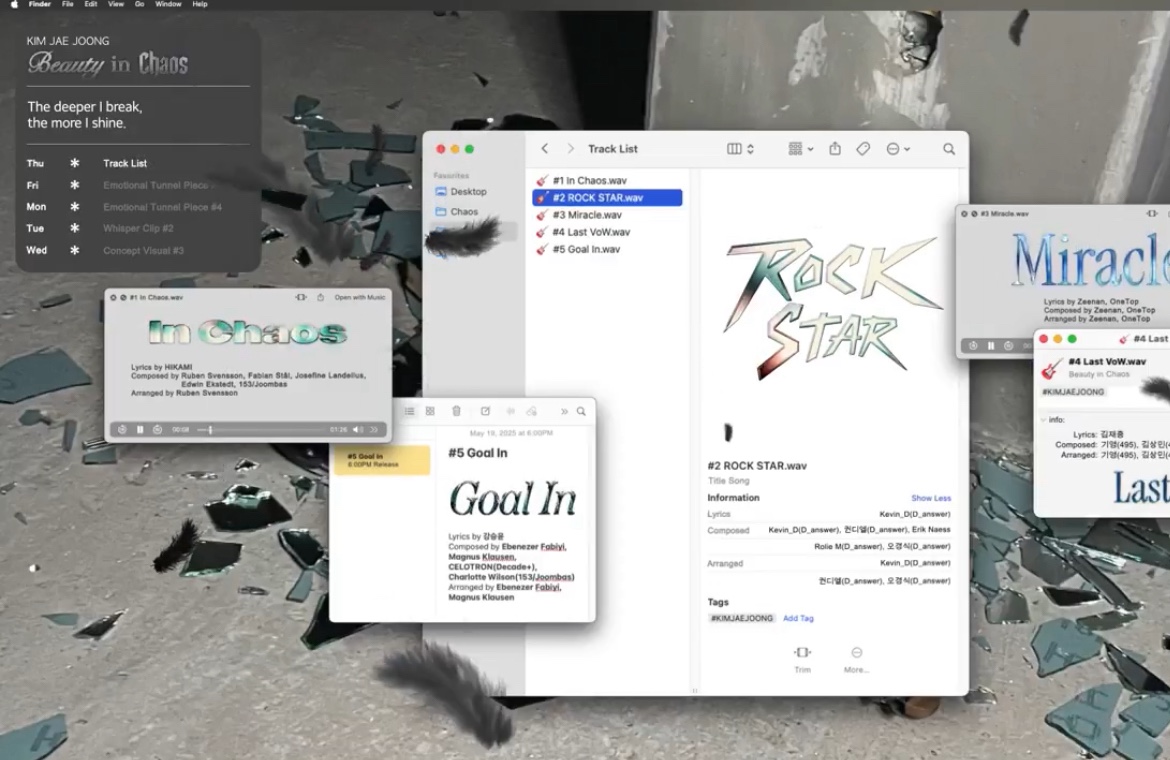
Task: Create a new note with compose icon
Action: pyautogui.click(x=485, y=411)
